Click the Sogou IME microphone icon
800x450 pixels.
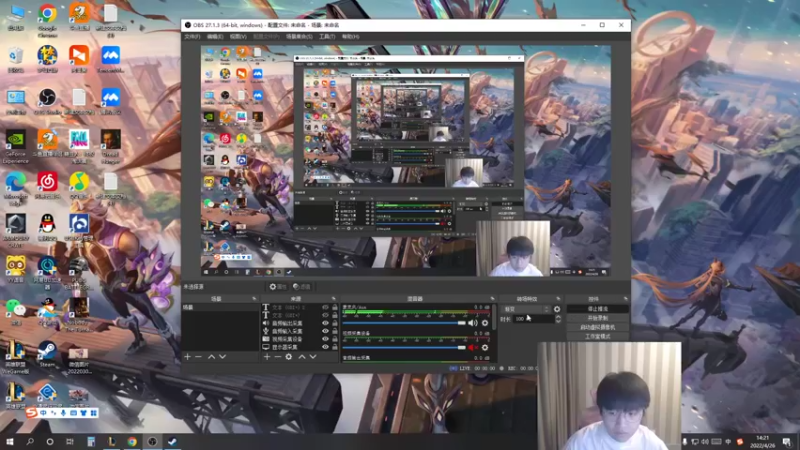pos(63,413)
